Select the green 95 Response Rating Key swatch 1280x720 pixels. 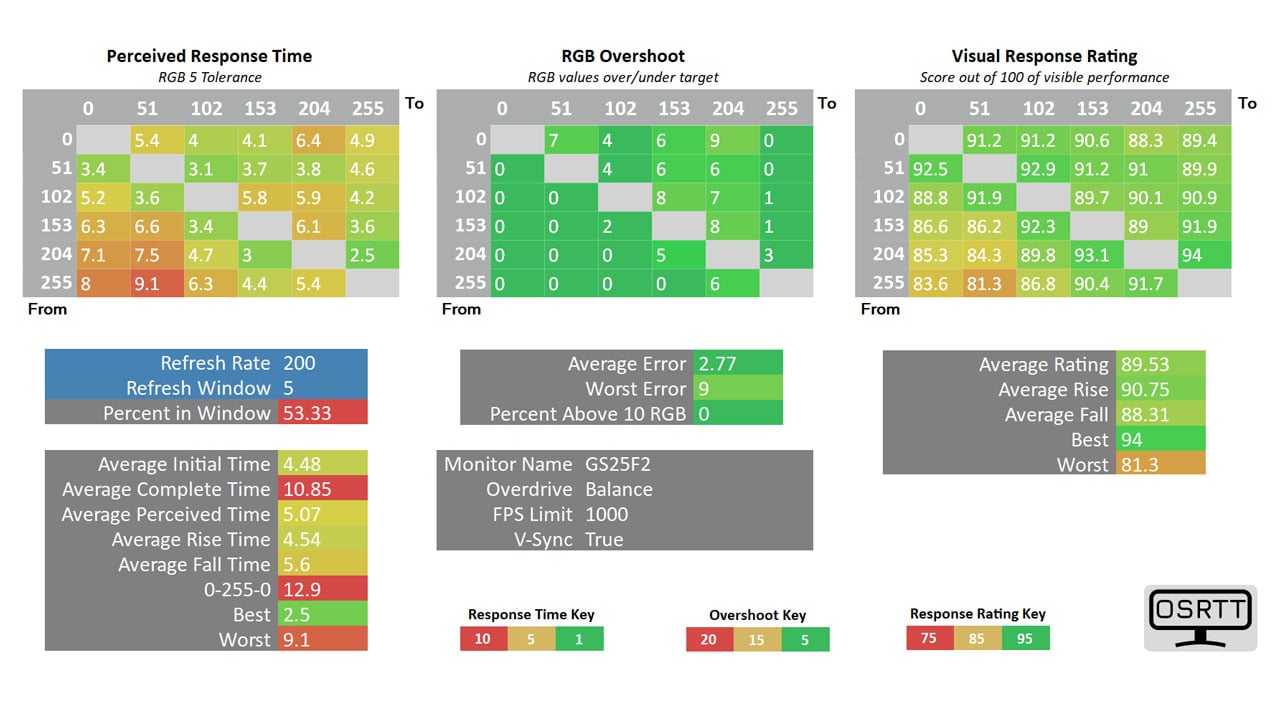pyautogui.click(x=1025, y=638)
